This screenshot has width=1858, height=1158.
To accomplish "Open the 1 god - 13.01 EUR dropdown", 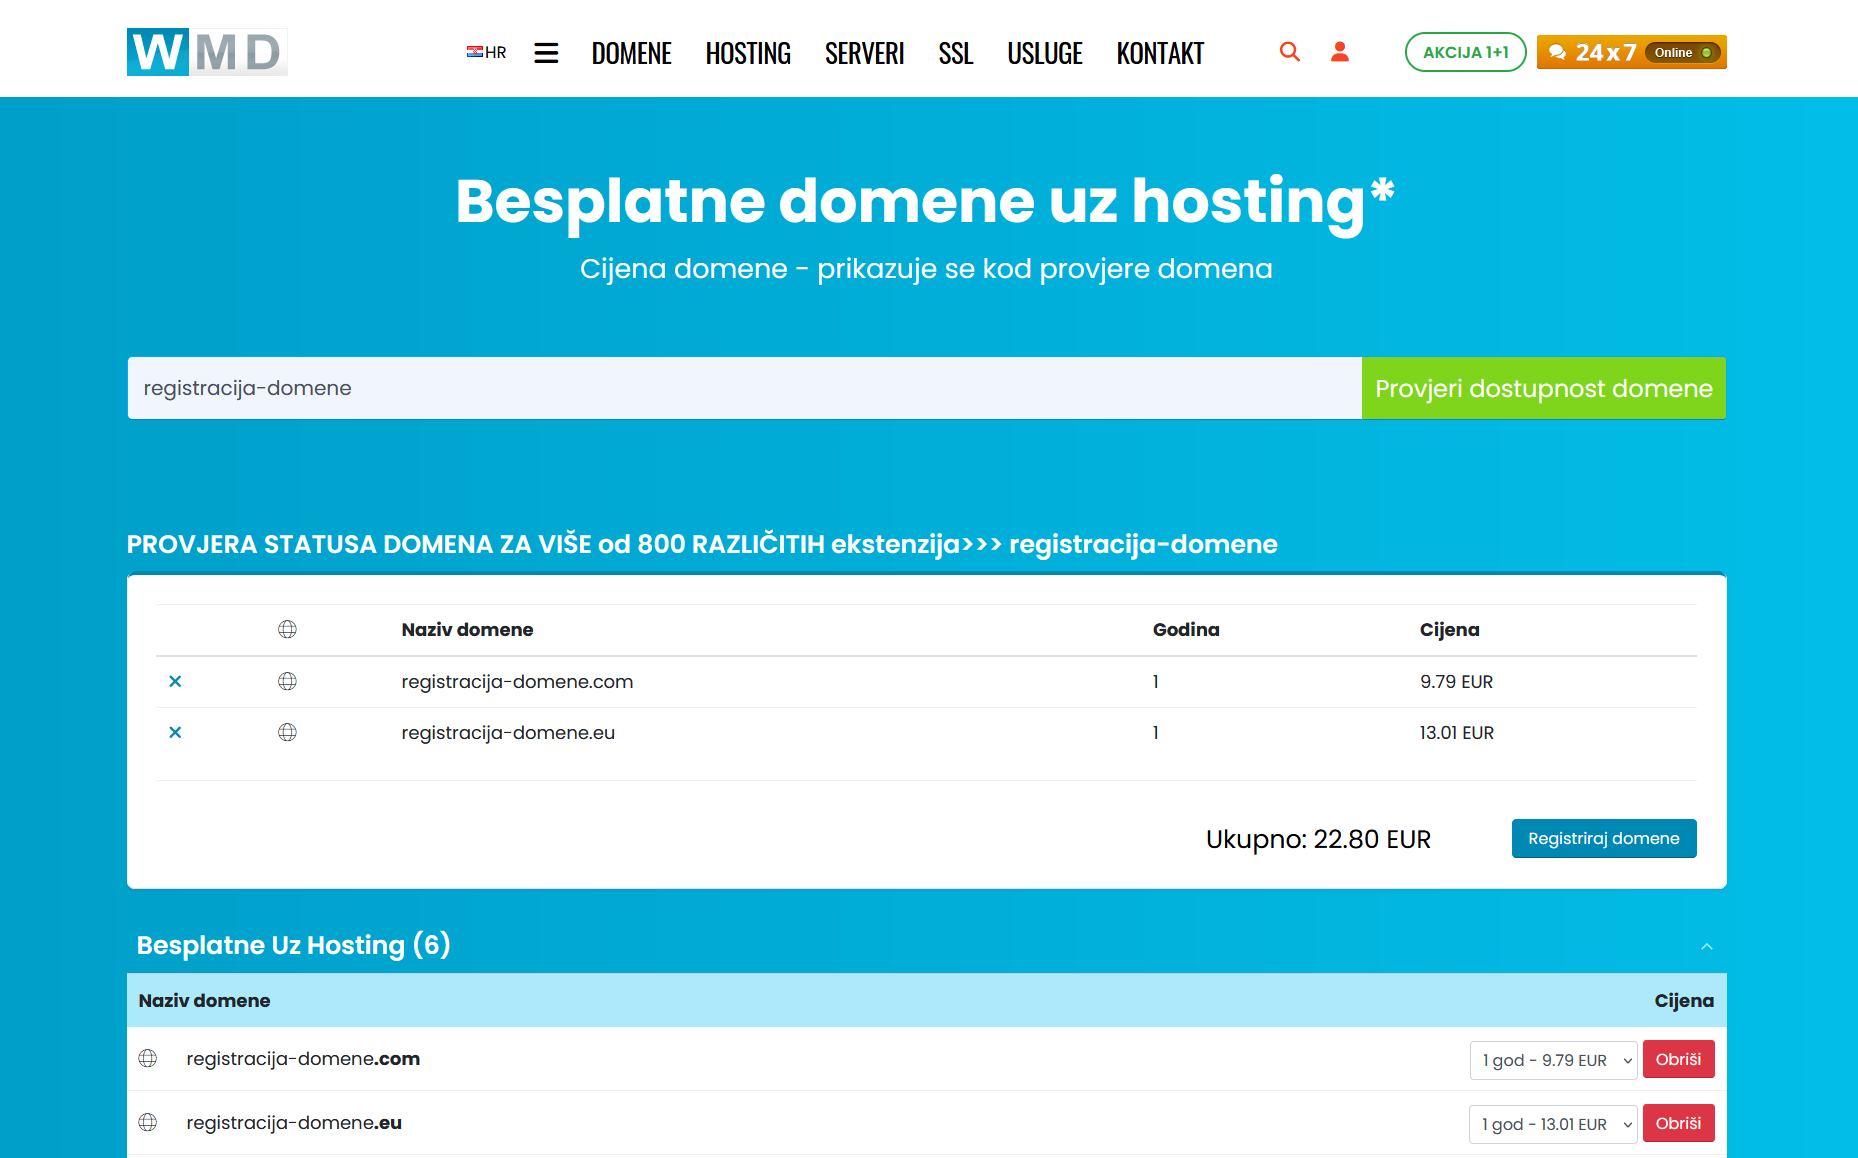I will [x=1552, y=1124].
